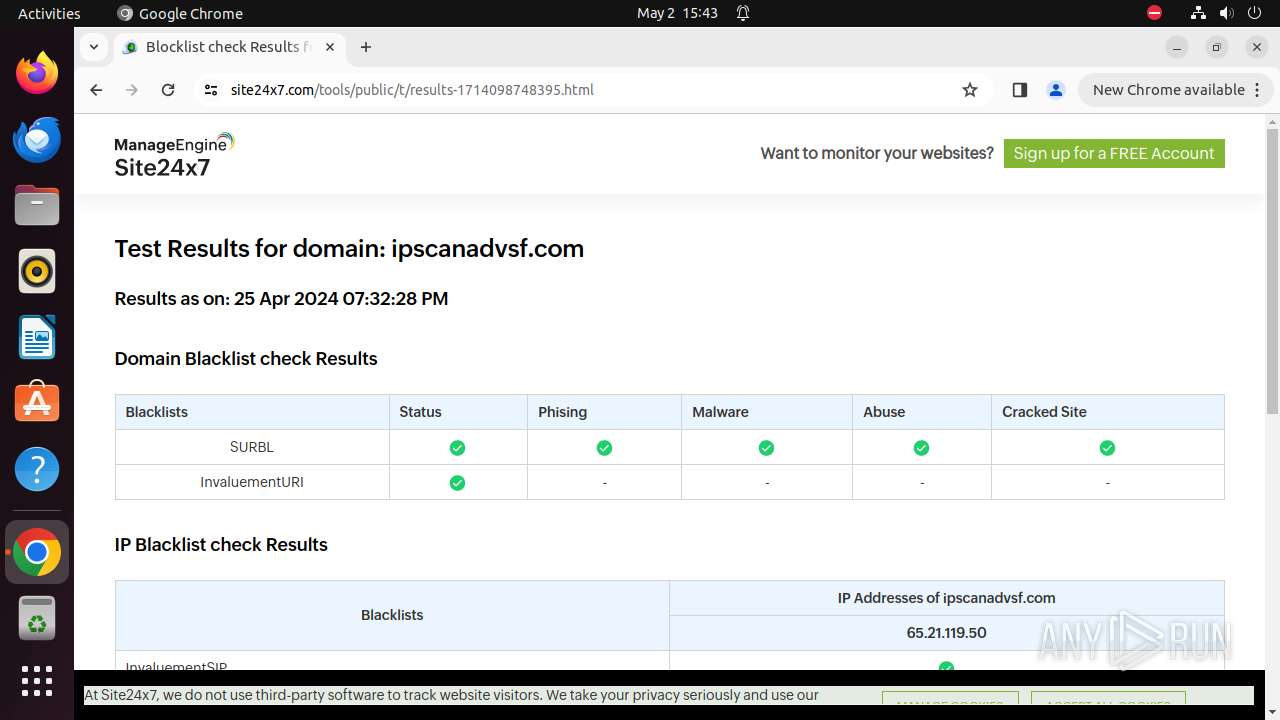Click the page vertical scrollbar
Image resolution: width=1280 pixels, height=720 pixels.
point(1272,270)
